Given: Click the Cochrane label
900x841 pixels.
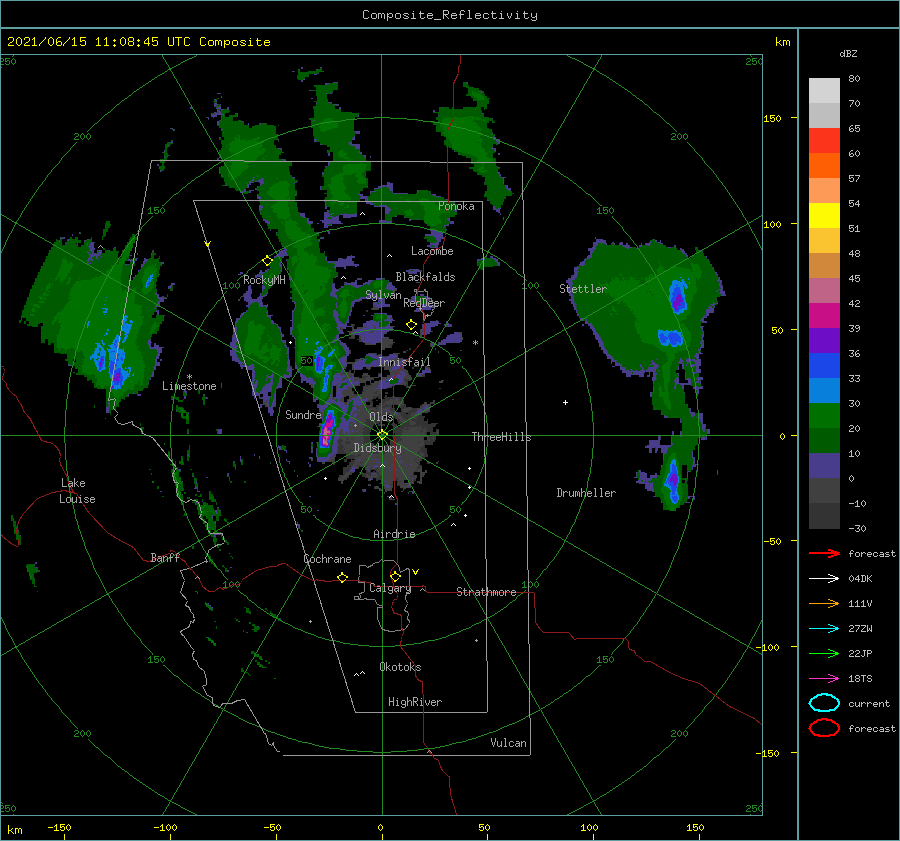Looking at the screenshot, I should point(327,559).
